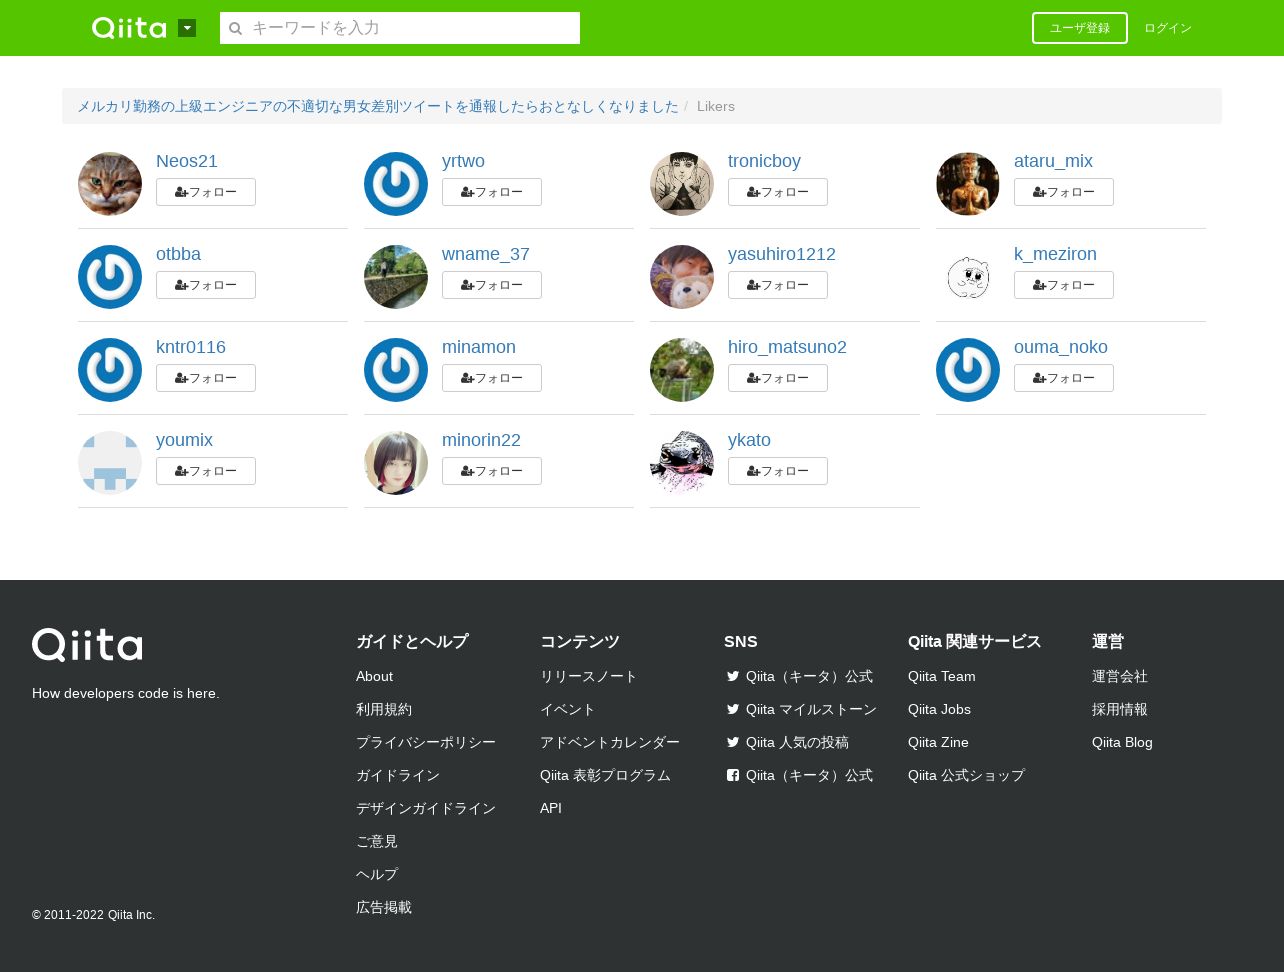Open ataru_mix's avatar image

click(x=968, y=184)
